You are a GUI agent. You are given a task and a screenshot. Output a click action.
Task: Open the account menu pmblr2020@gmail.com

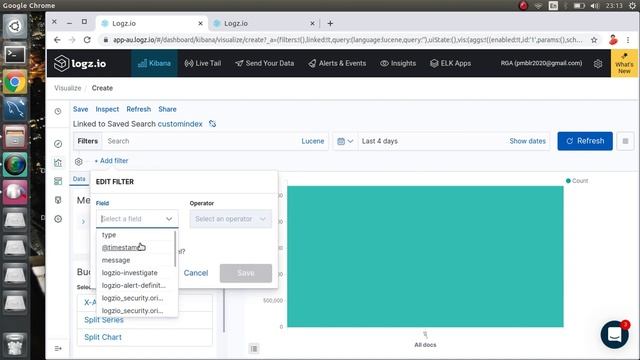tap(541, 63)
